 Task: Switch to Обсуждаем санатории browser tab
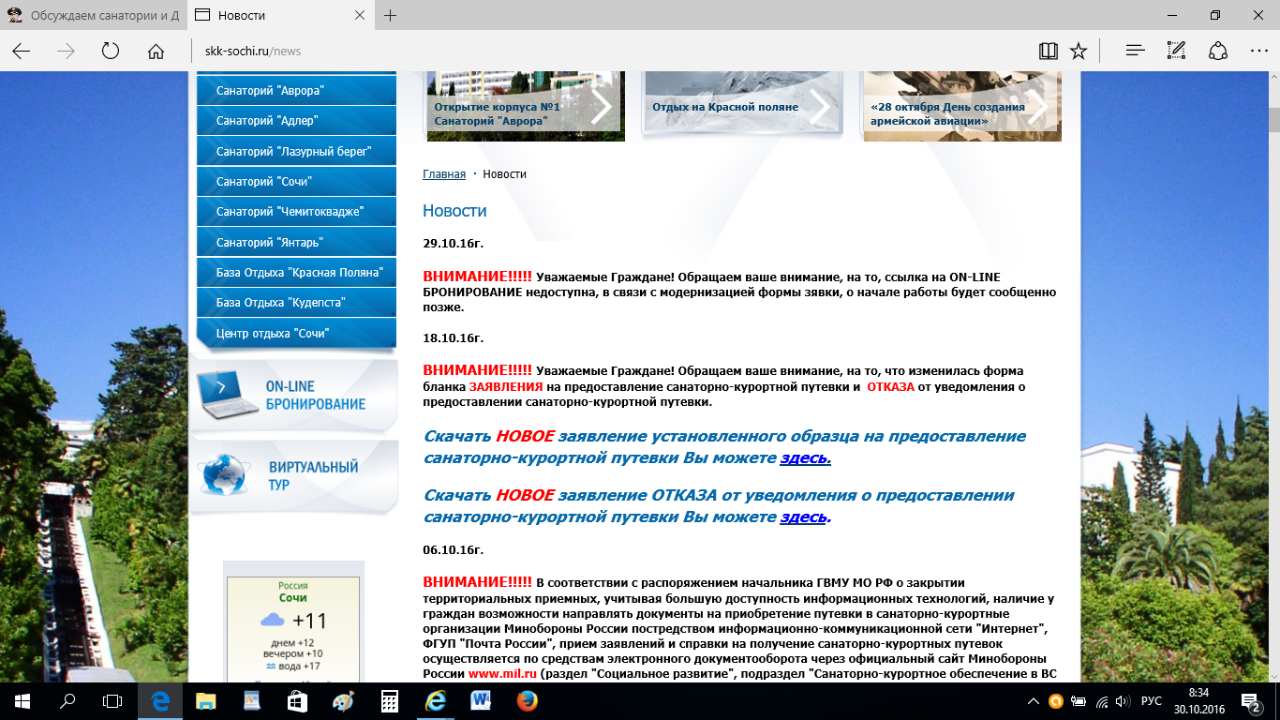pyautogui.click(x=93, y=15)
